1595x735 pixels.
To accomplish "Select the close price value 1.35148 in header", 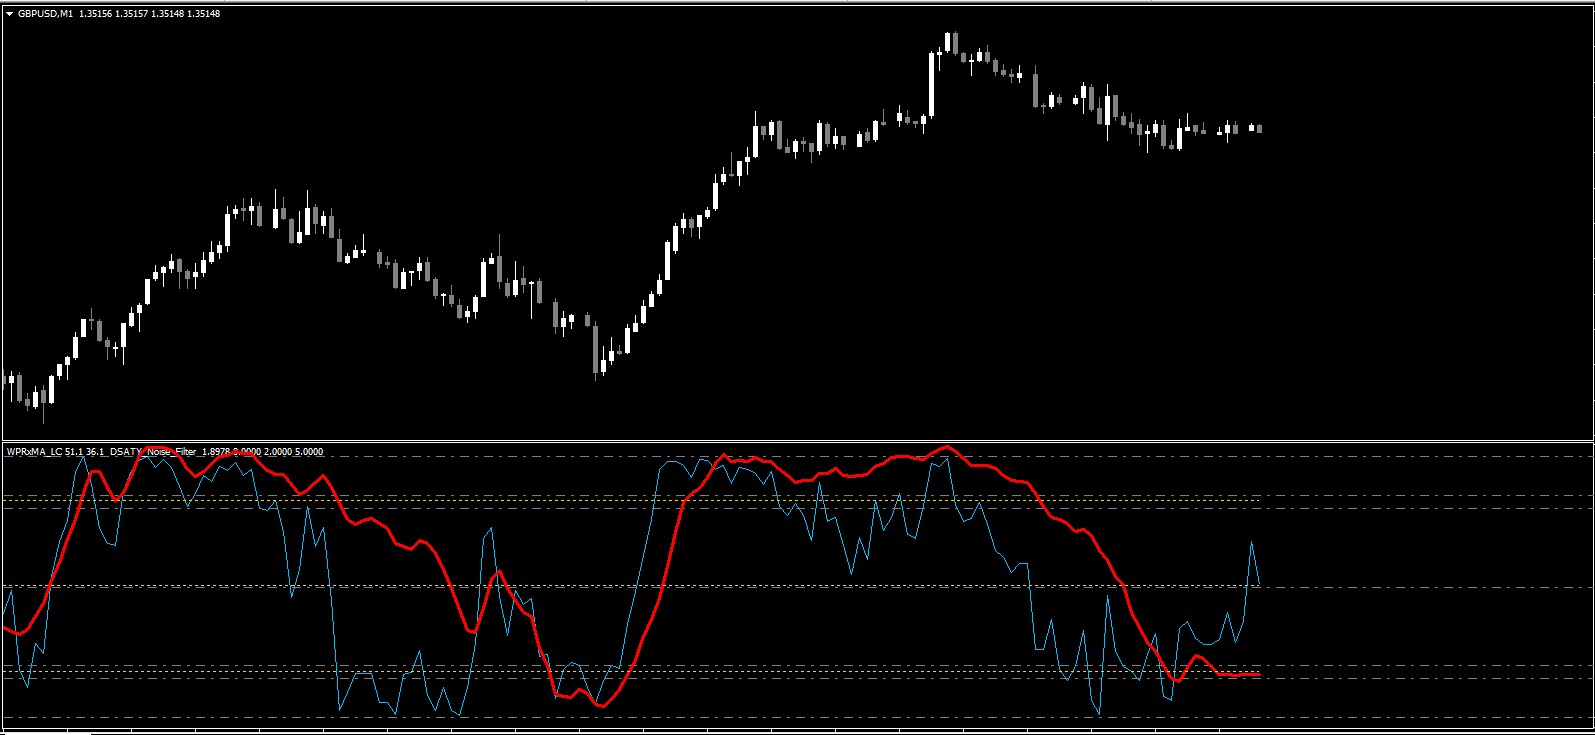I will point(203,14).
